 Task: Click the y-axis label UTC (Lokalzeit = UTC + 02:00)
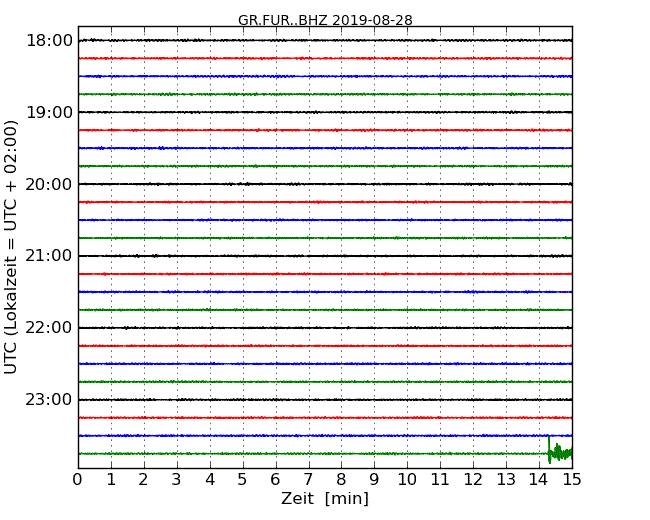pyautogui.click(x=11, y=247)
